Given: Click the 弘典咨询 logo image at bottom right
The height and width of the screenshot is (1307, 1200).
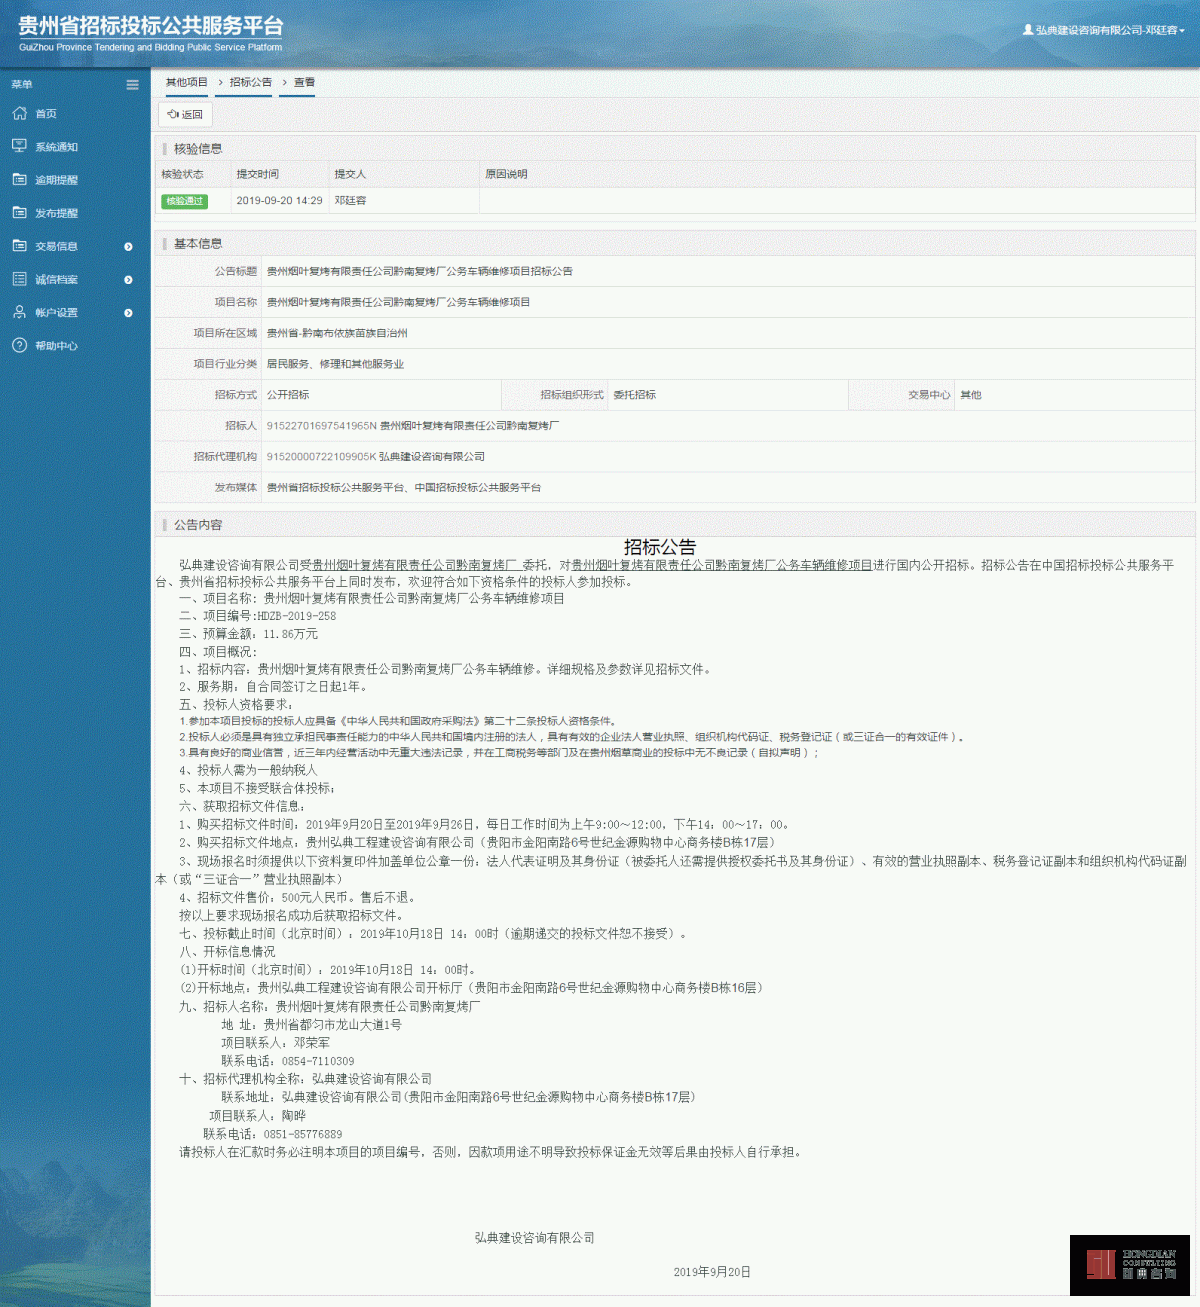Looking at the screenshot, I should 1128,1264.
